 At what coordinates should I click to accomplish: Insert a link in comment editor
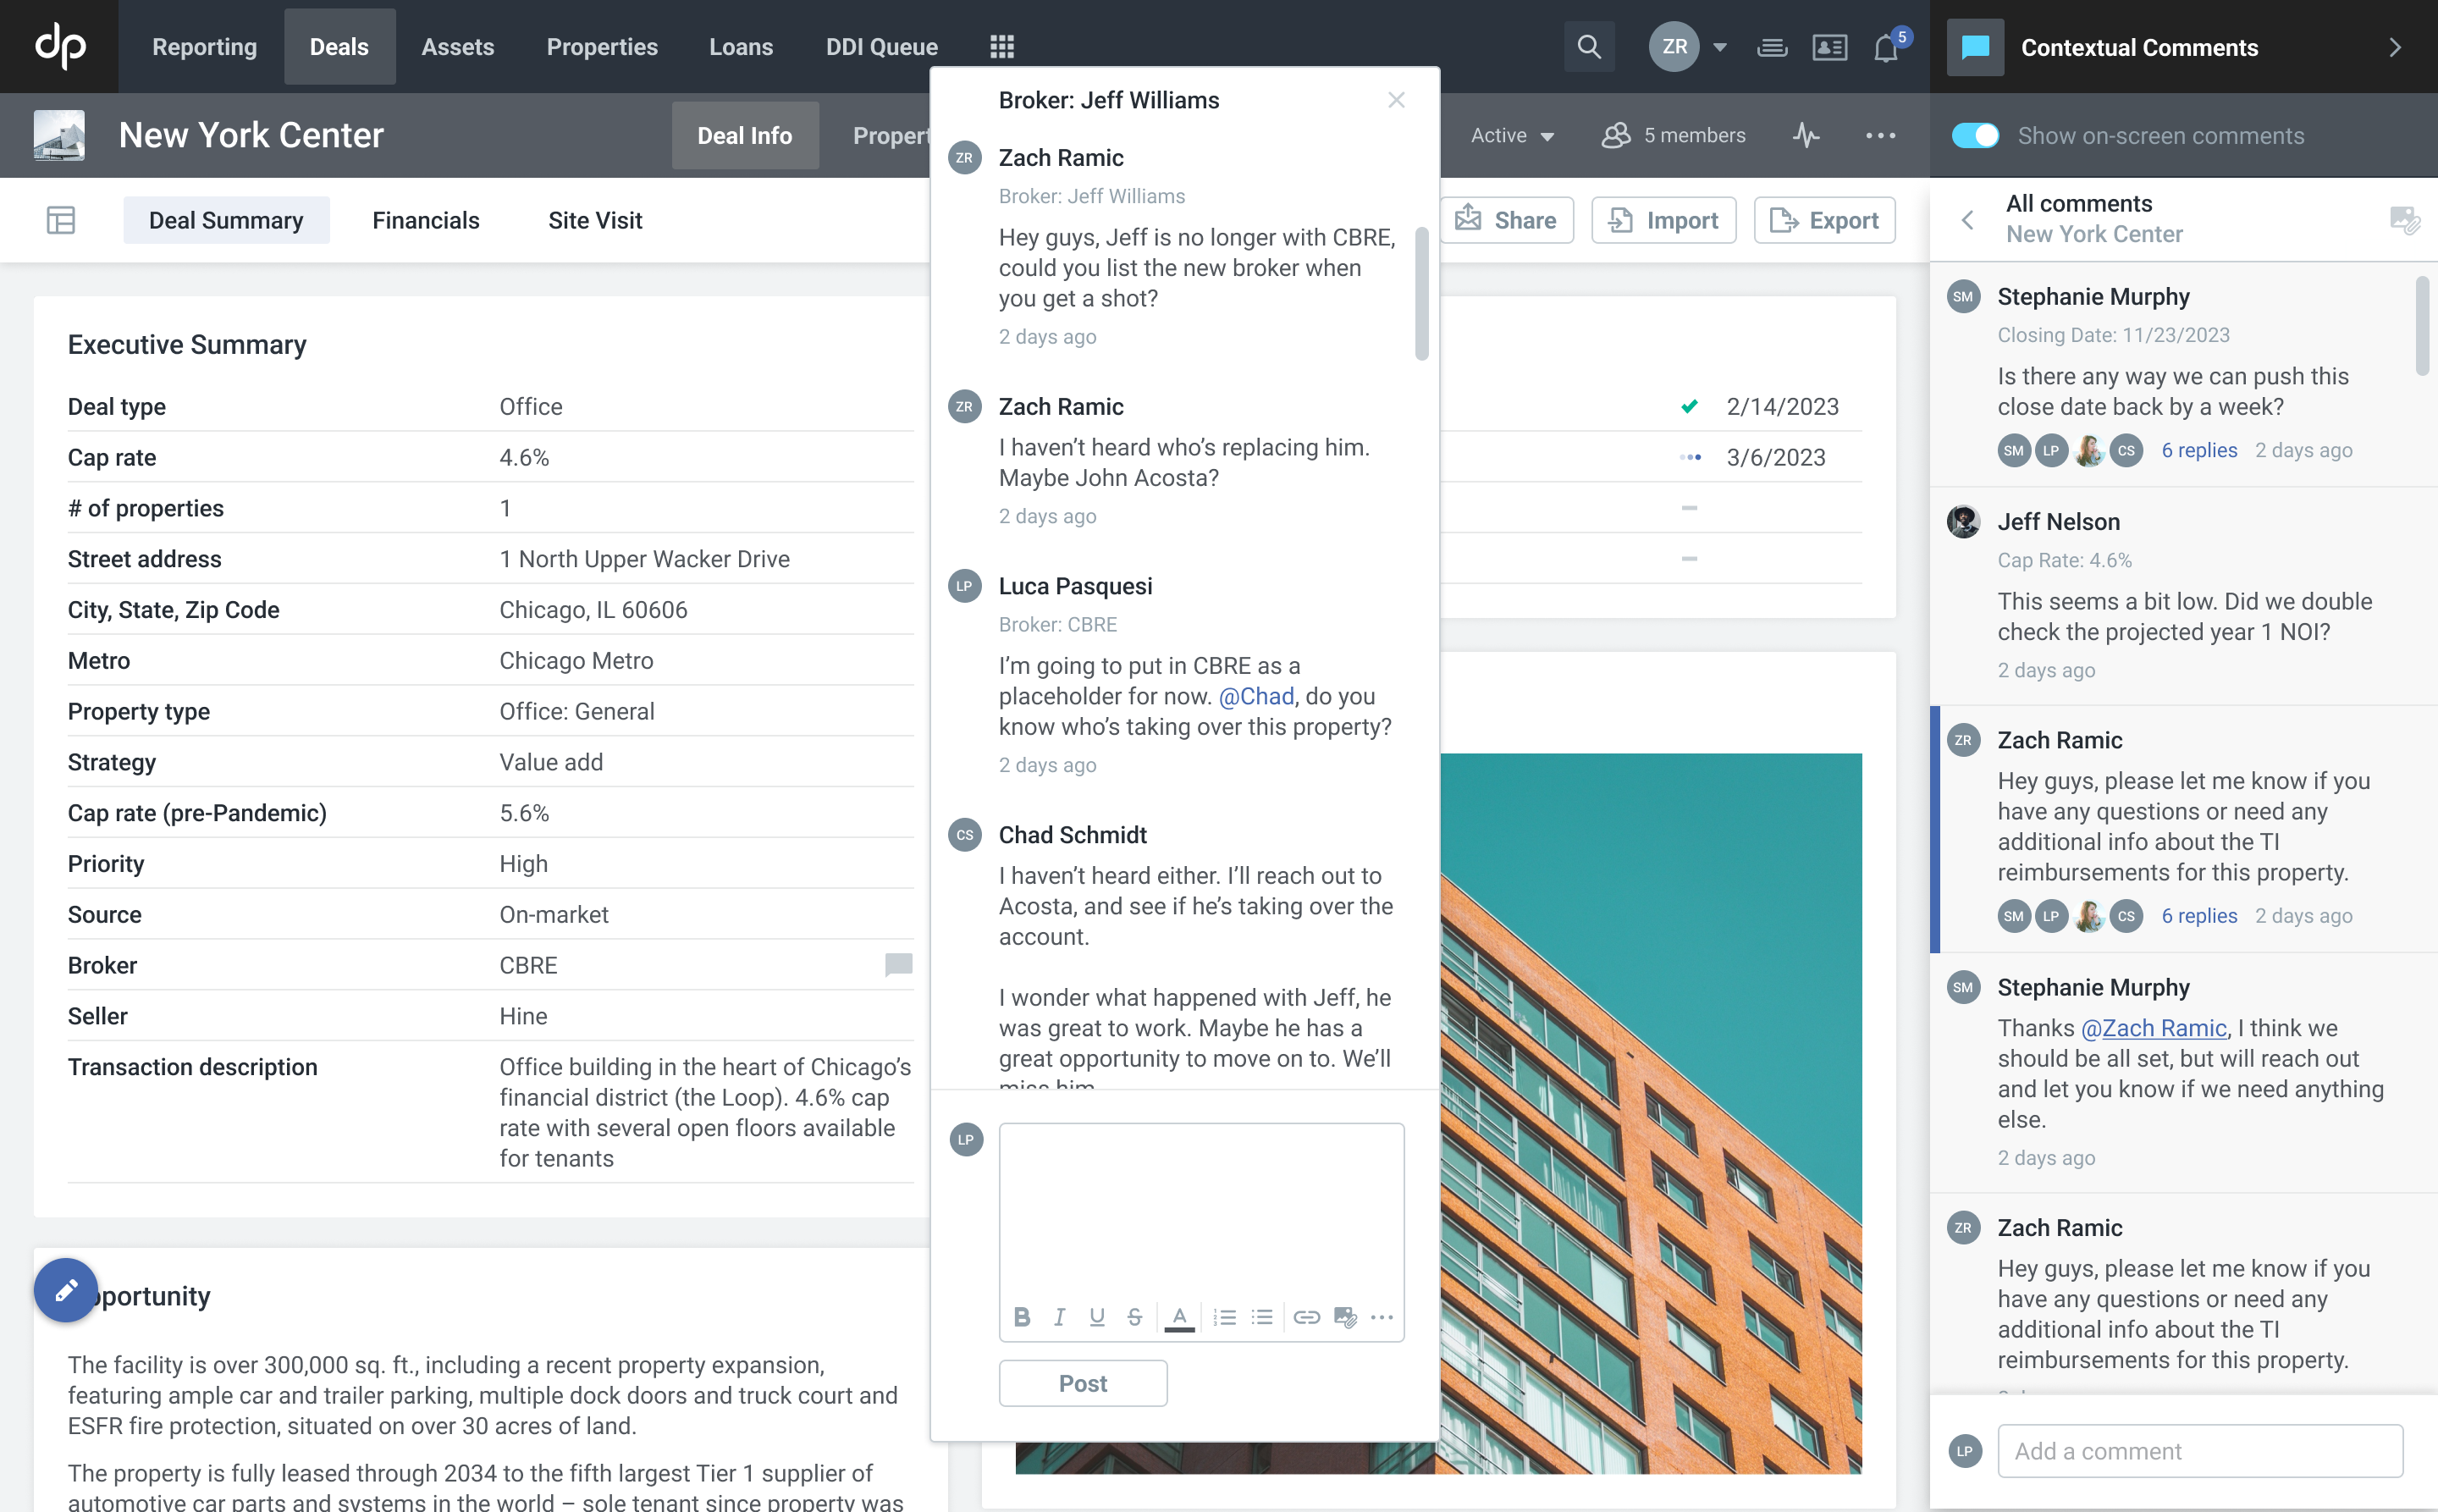pos(1306,1317)
